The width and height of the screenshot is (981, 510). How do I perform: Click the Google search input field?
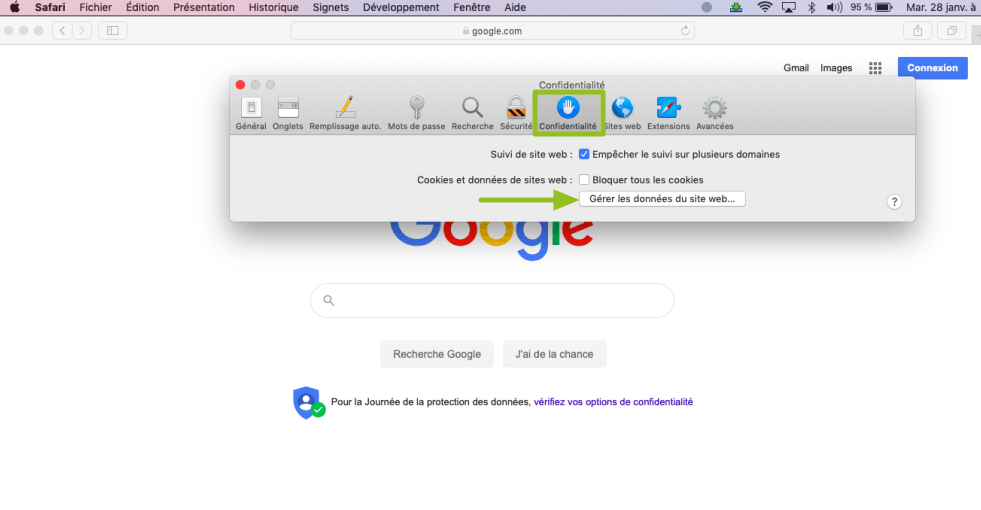tap(492, 300)
